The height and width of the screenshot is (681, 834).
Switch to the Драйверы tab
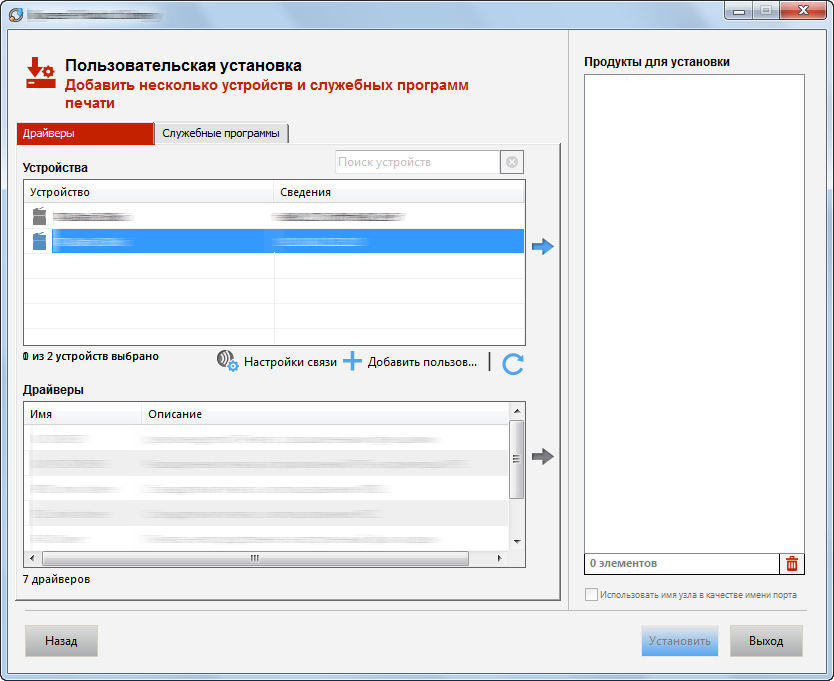(x=85, y=134)
